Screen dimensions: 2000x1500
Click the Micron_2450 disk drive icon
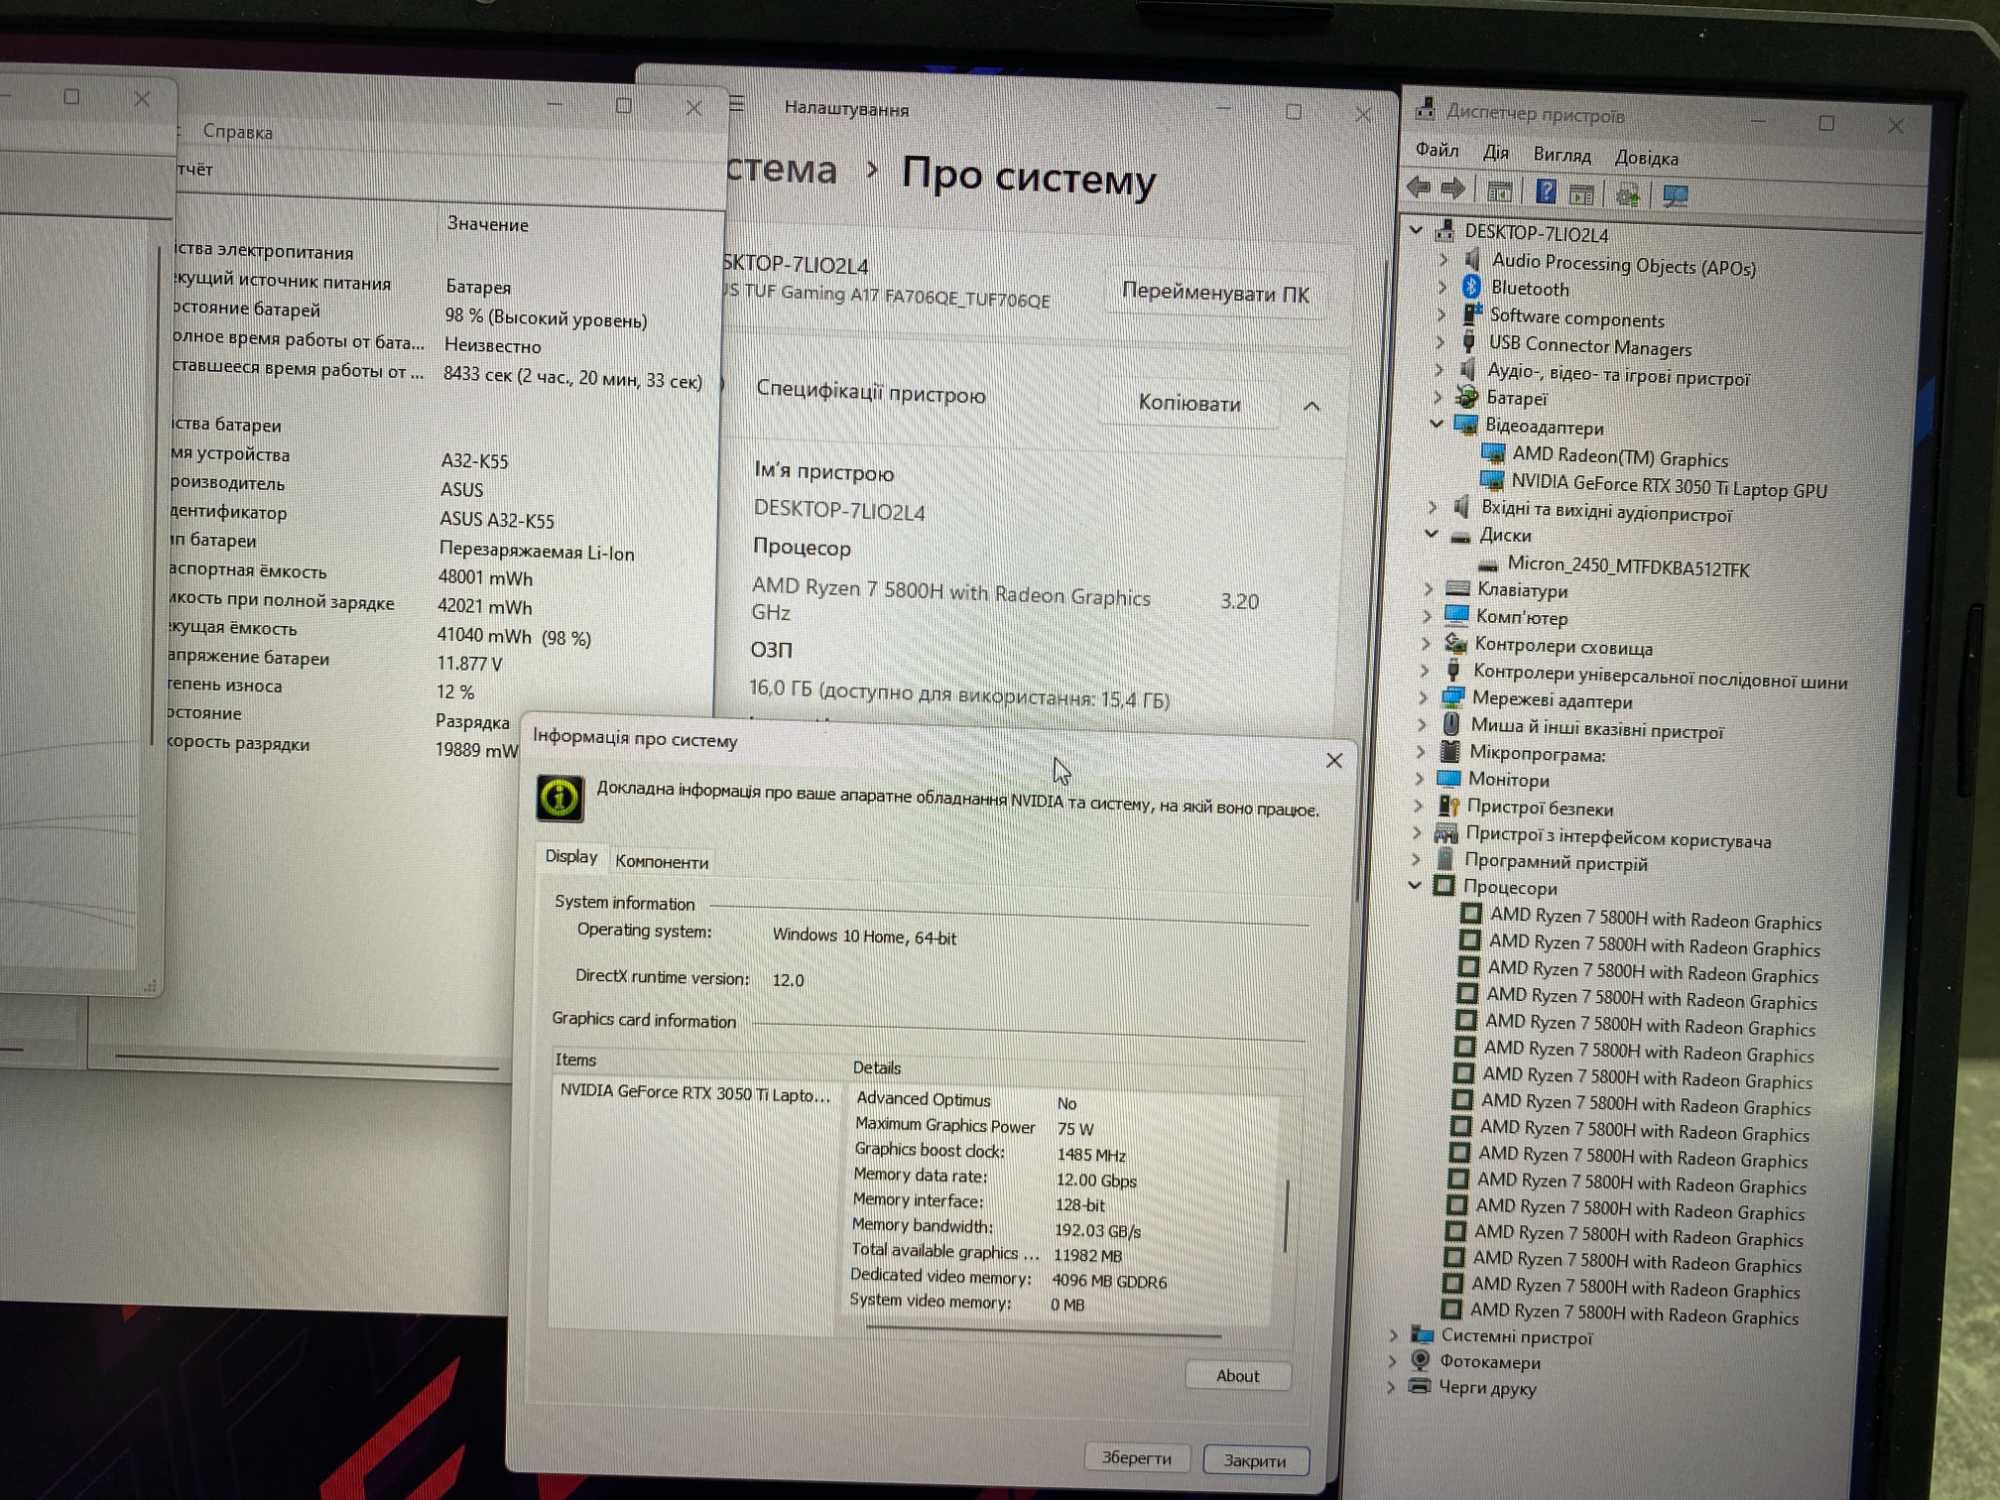[1488, 564]
